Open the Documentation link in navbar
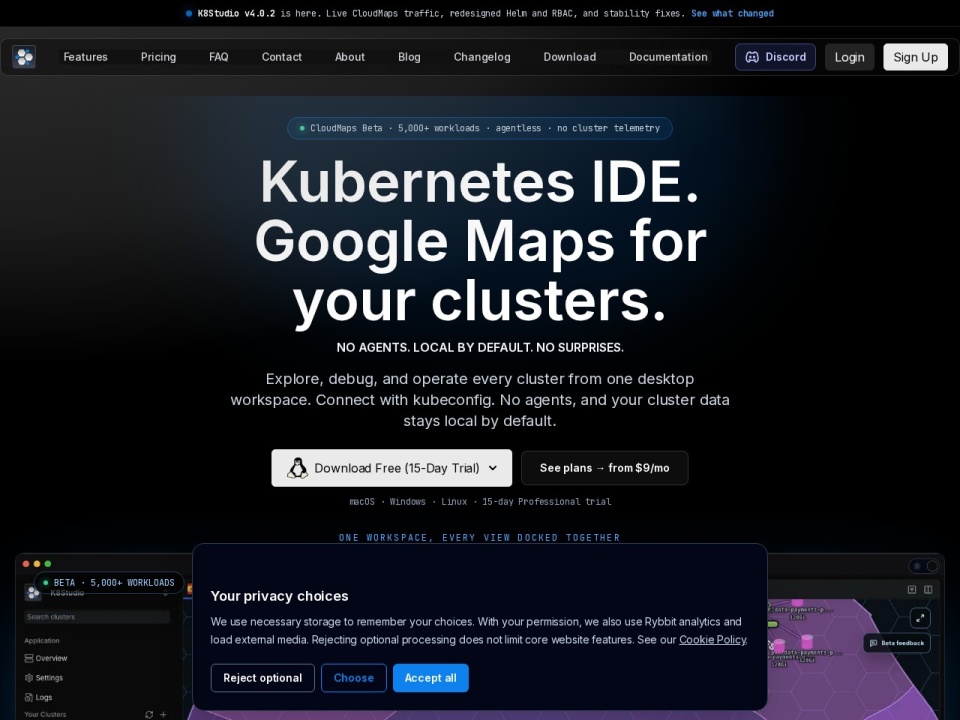Screen dimensions: 960x720 click(x=668, y=57)
